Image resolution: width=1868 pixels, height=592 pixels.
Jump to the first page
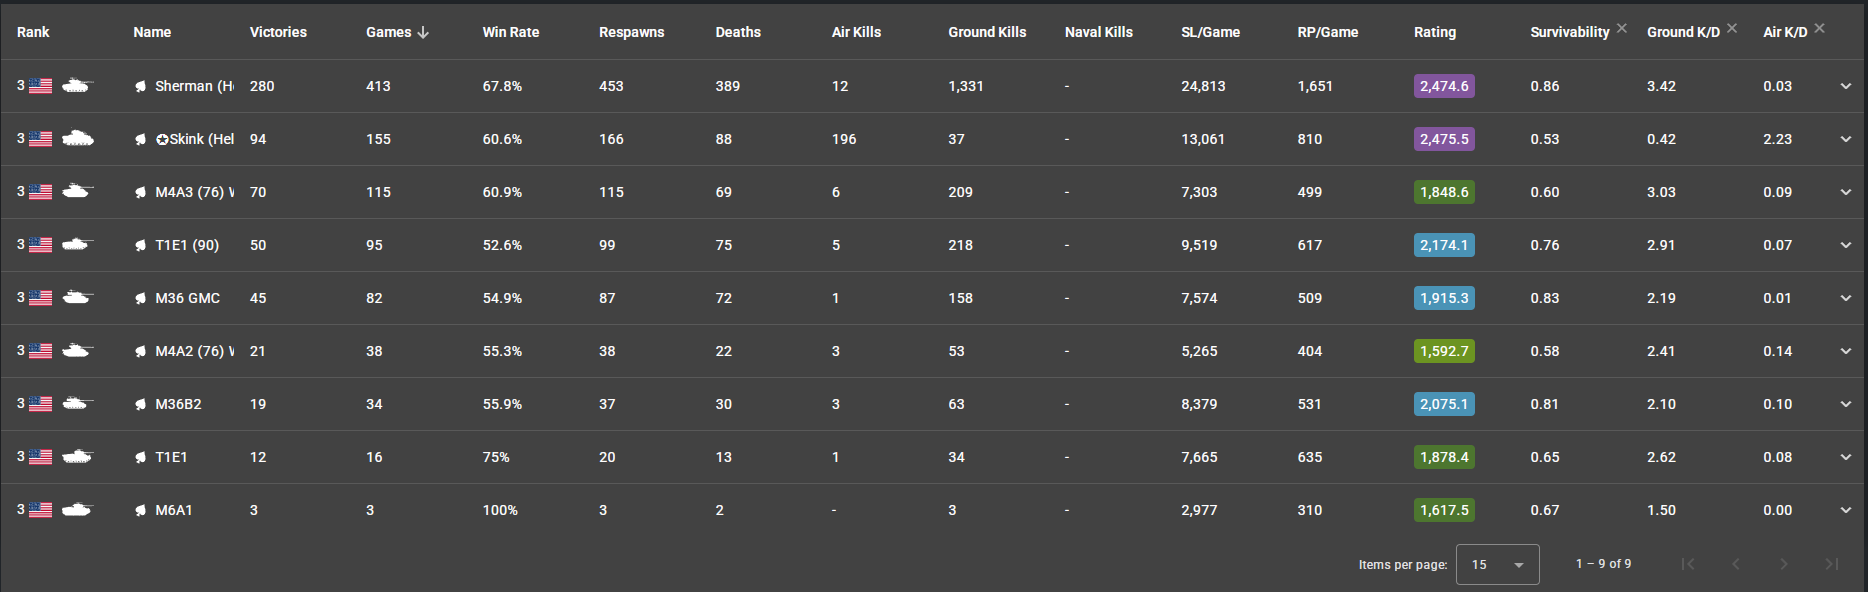1688,564
